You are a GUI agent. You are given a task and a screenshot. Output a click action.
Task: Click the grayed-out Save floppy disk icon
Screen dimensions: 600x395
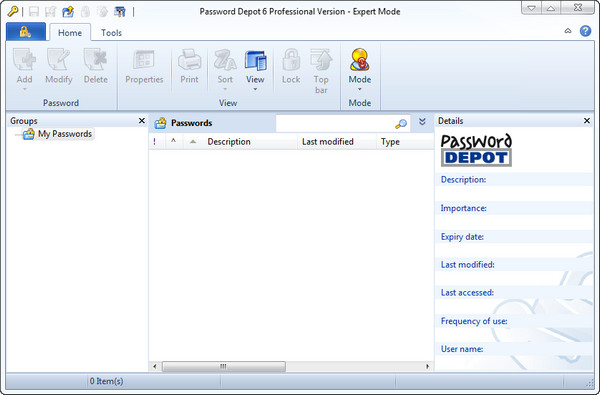(34, 11)
